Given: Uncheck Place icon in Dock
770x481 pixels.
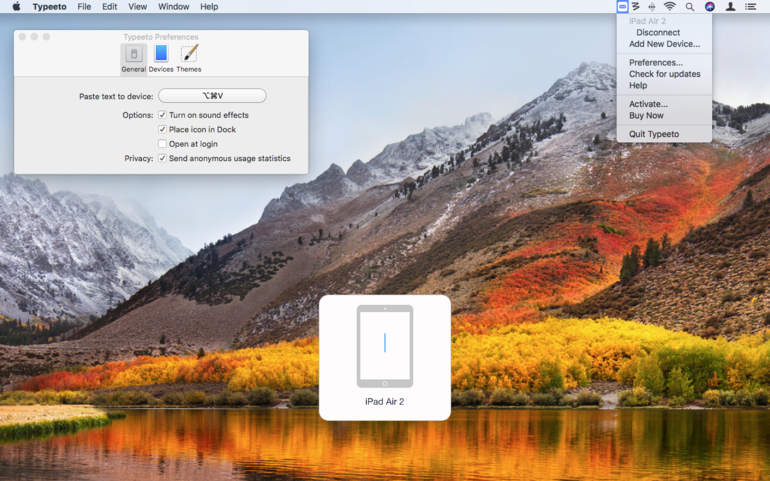Looking at the screenshot, I should tap(162, 129).
